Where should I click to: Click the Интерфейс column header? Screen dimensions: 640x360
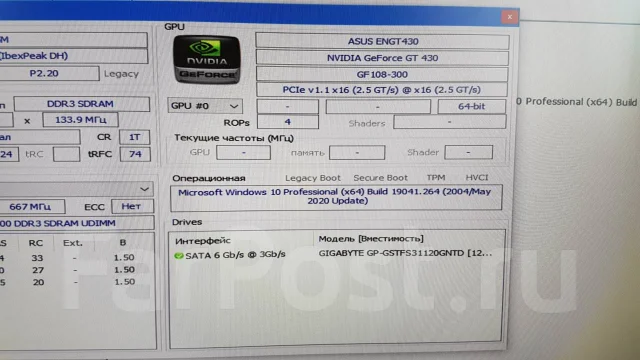[203, 241]
